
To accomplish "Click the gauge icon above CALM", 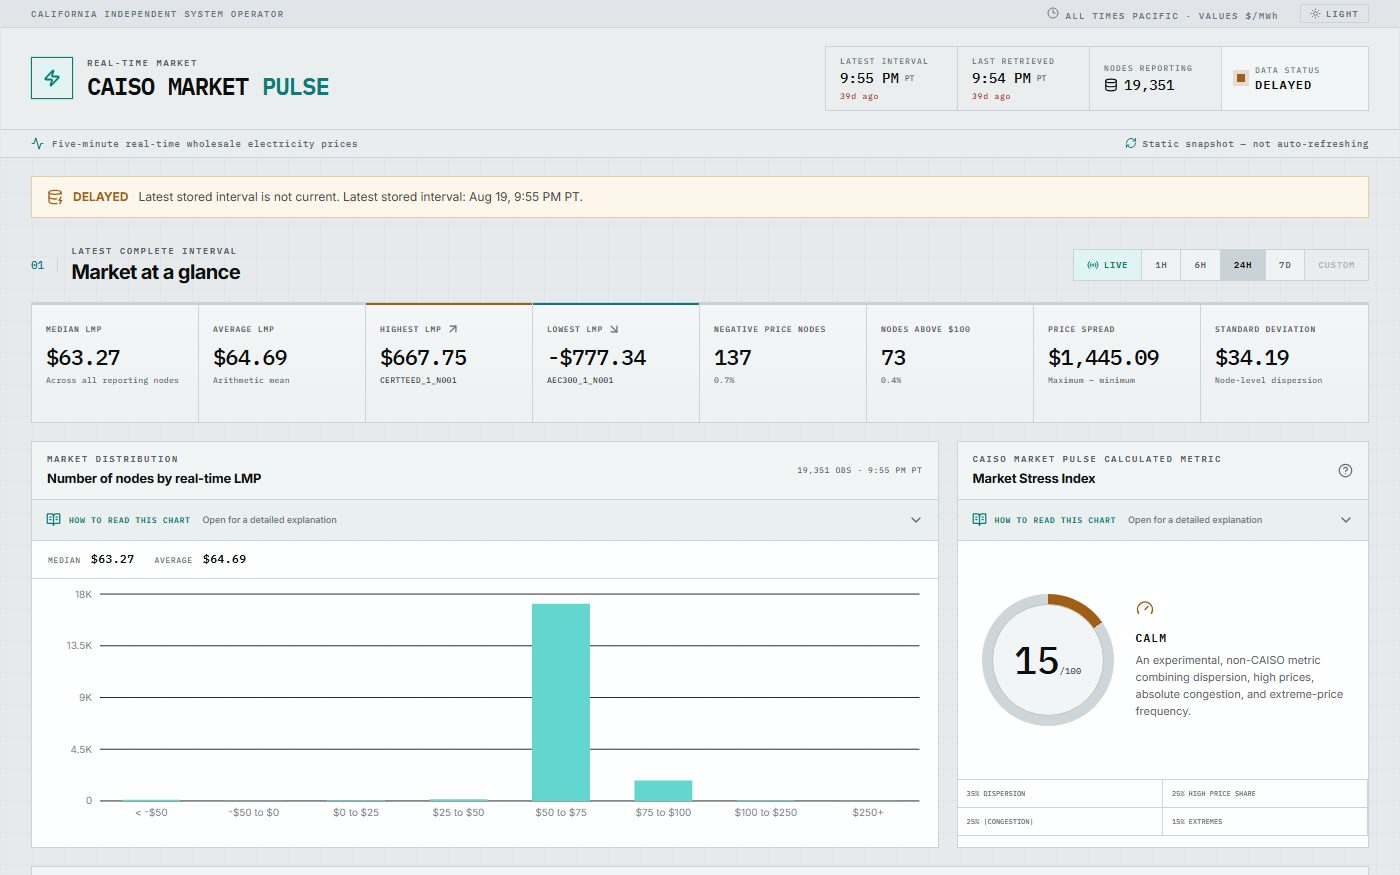I will point(1145,608).
